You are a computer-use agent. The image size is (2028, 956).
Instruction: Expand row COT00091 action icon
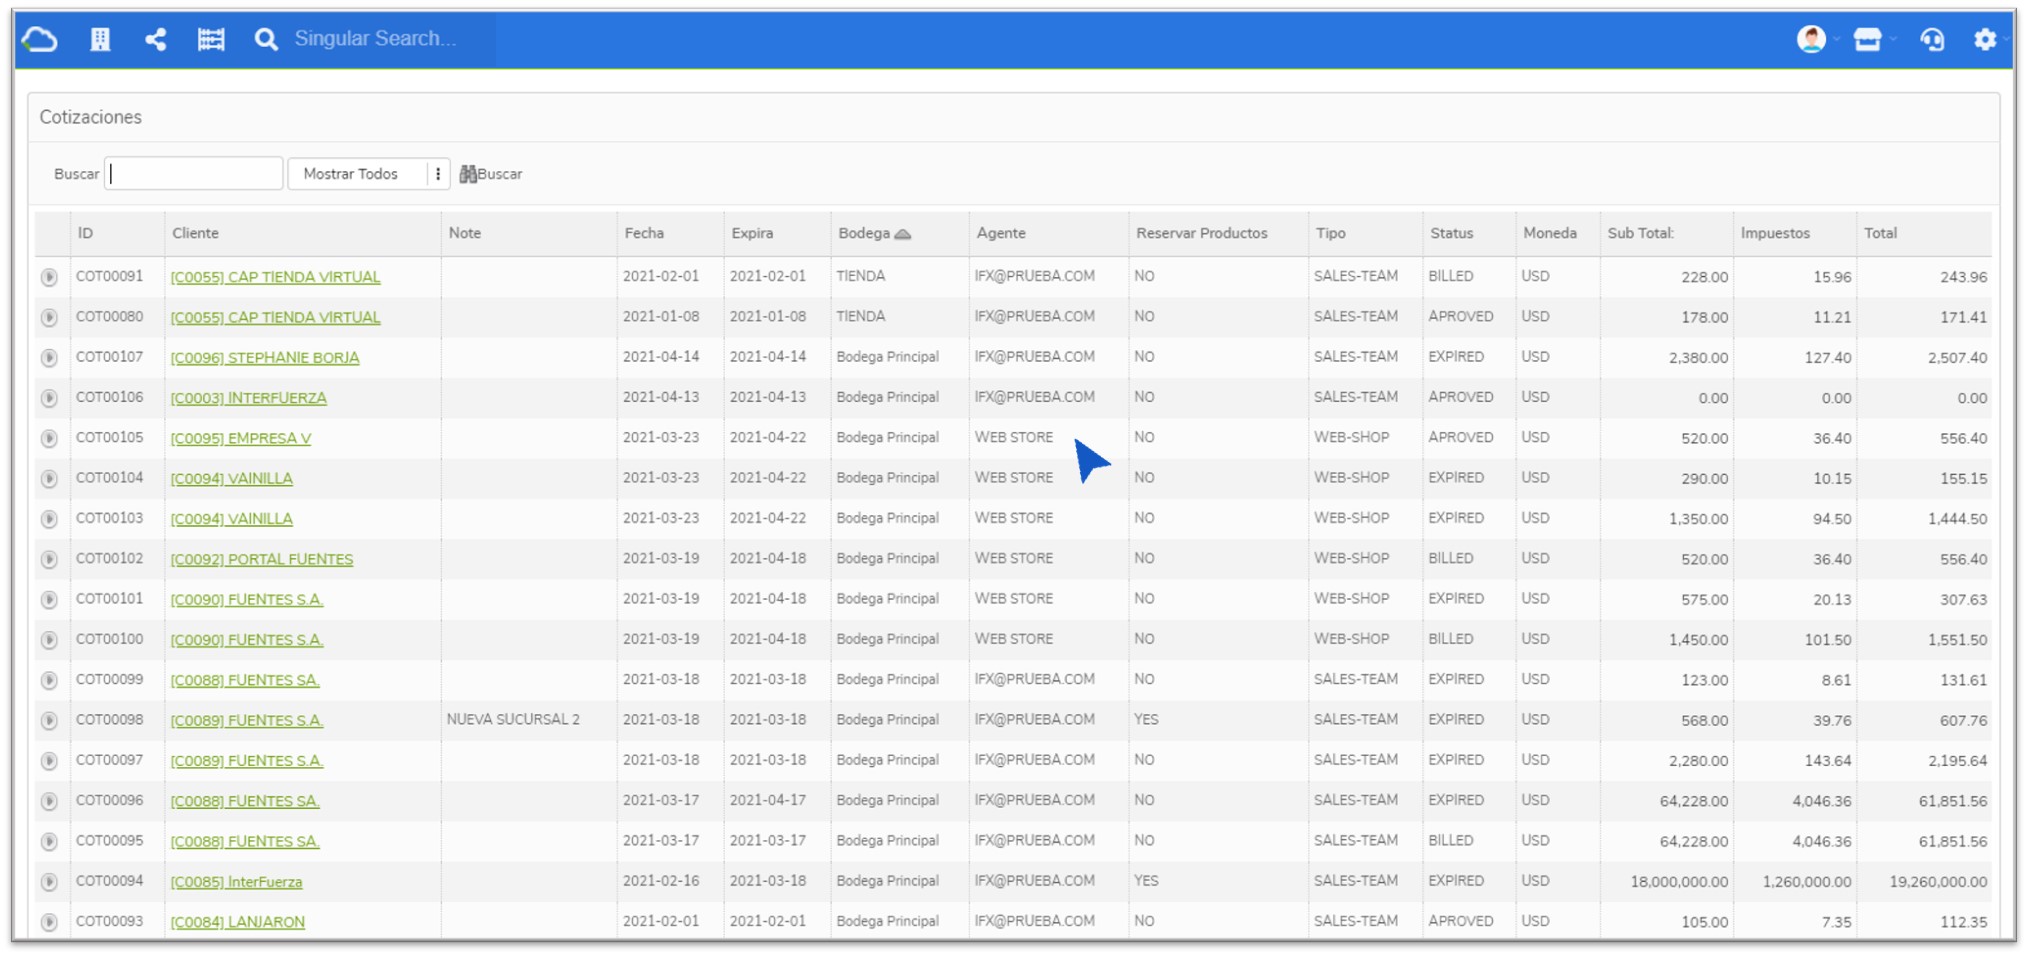[49, 277]
